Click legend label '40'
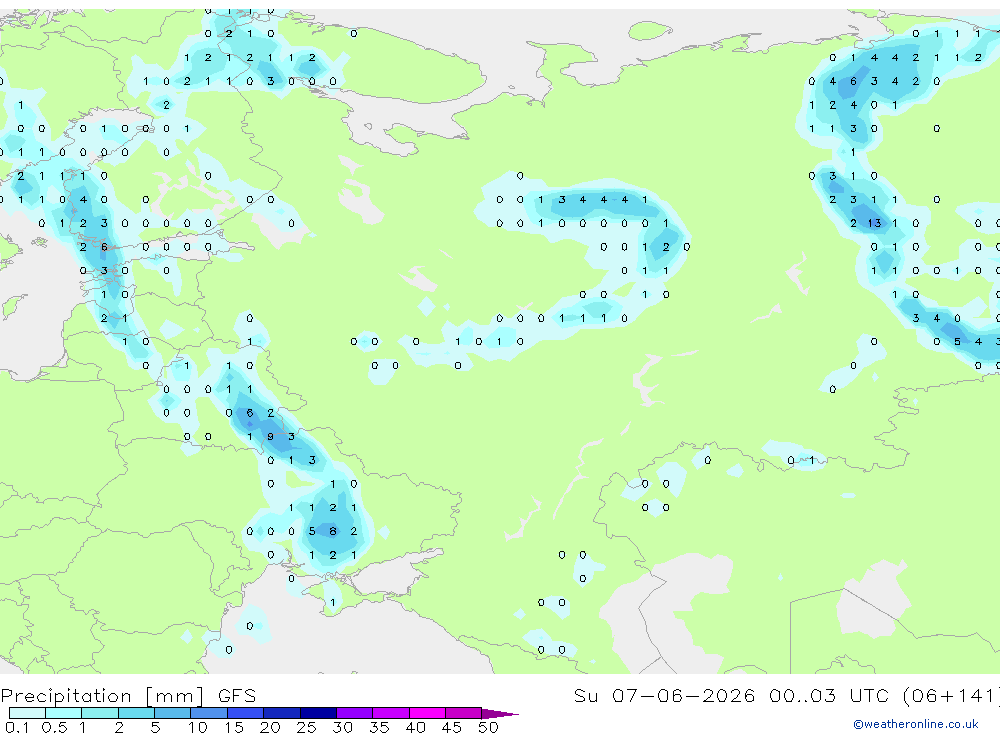 pyautogui.click(x=415, y=727)
